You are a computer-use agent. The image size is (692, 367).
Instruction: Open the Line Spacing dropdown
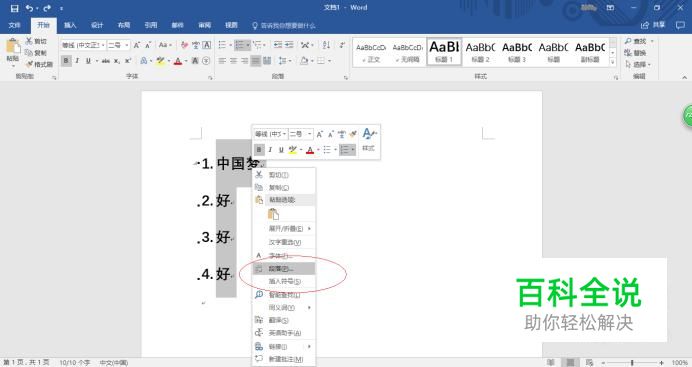pyautogui.click(x=285, y=61)
